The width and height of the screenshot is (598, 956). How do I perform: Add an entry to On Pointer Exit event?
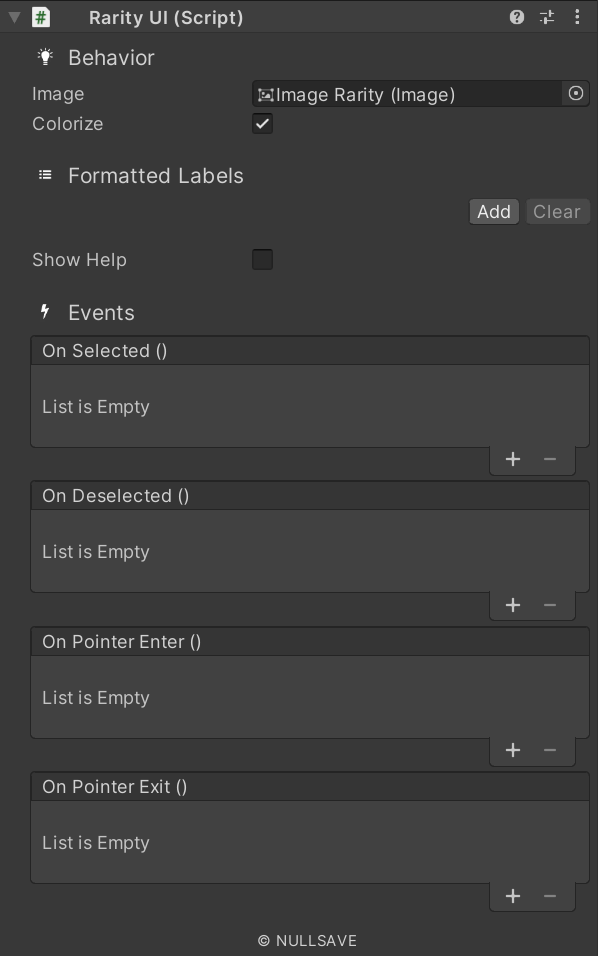(x=513, y=896)
